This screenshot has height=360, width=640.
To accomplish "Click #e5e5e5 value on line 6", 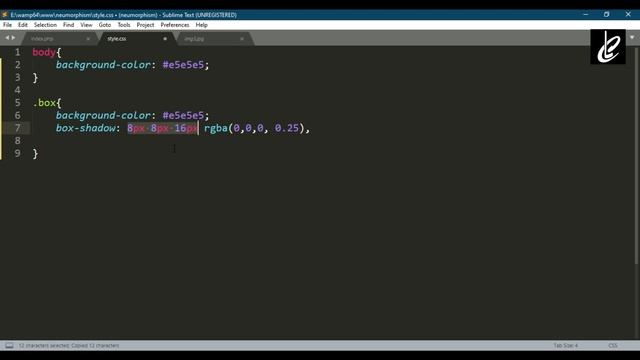I will pos(183,116).
